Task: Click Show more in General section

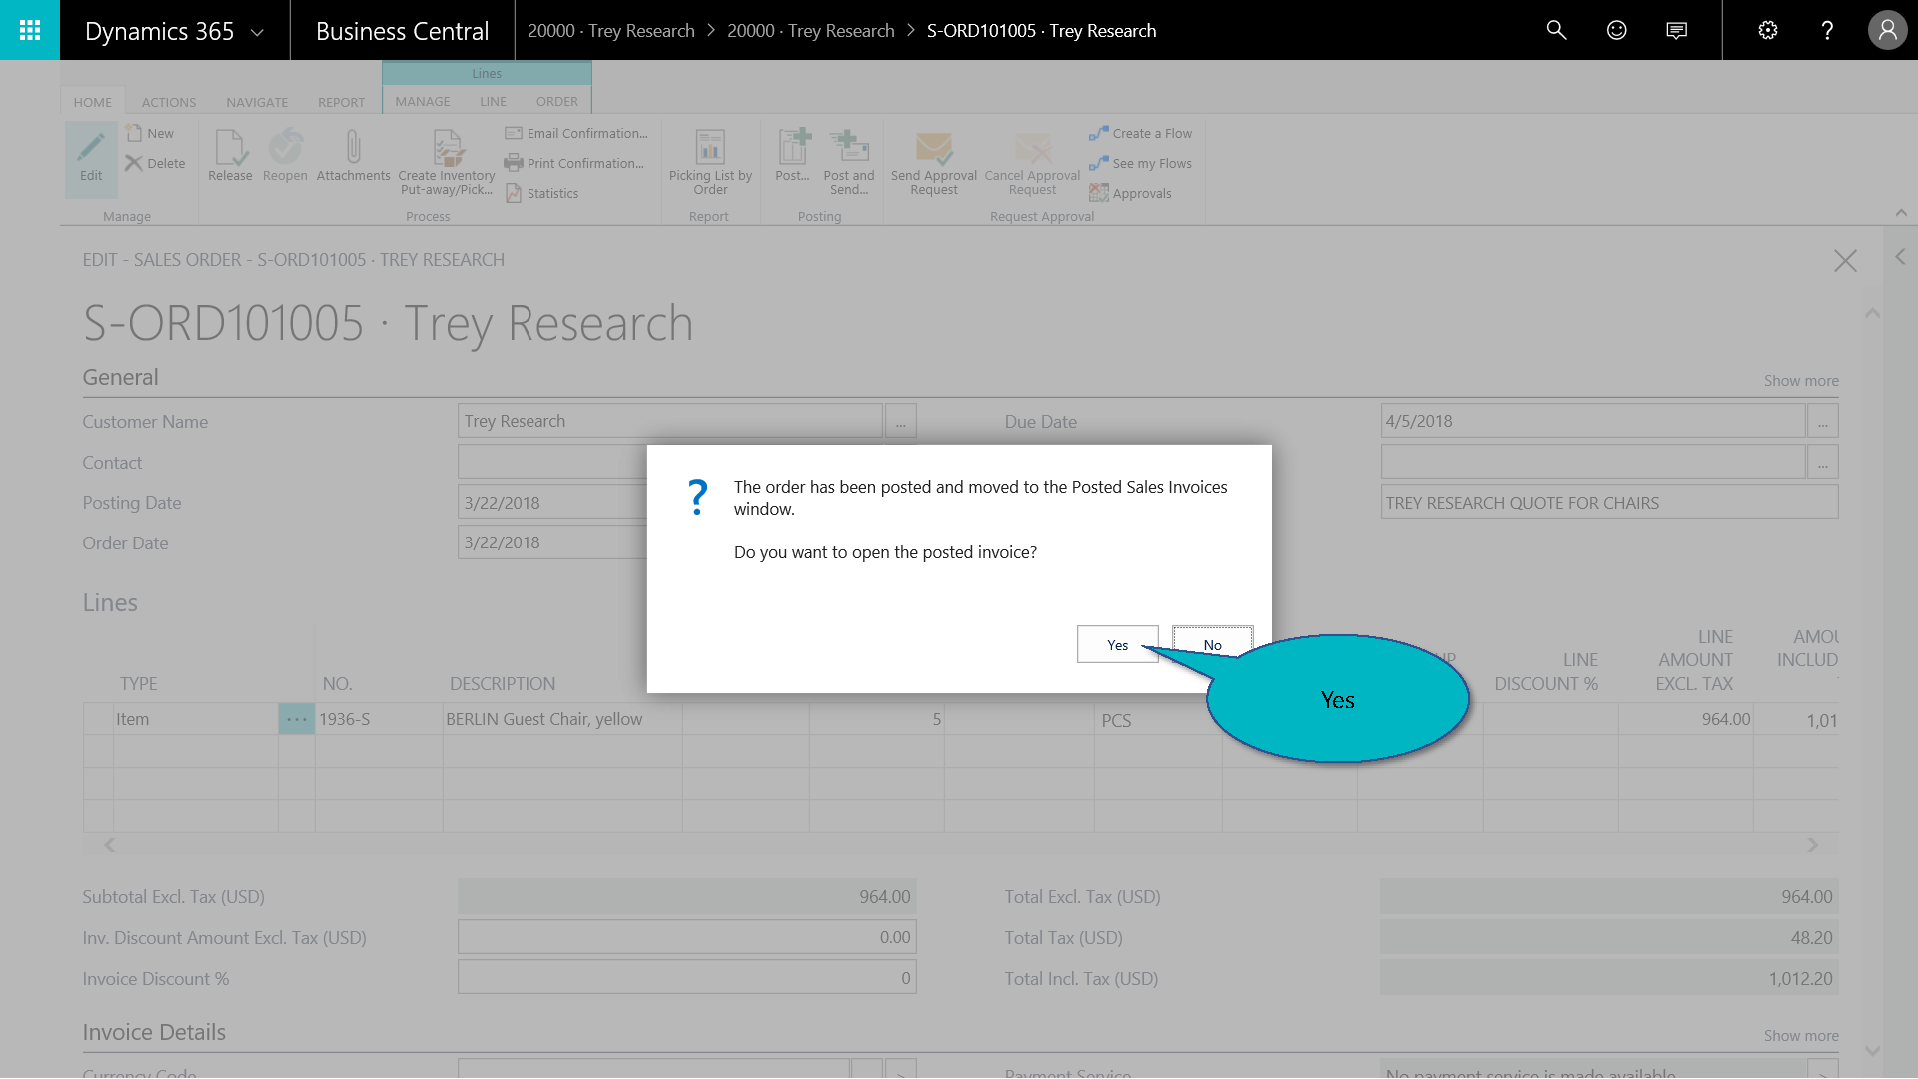Action: (1800, 381)
